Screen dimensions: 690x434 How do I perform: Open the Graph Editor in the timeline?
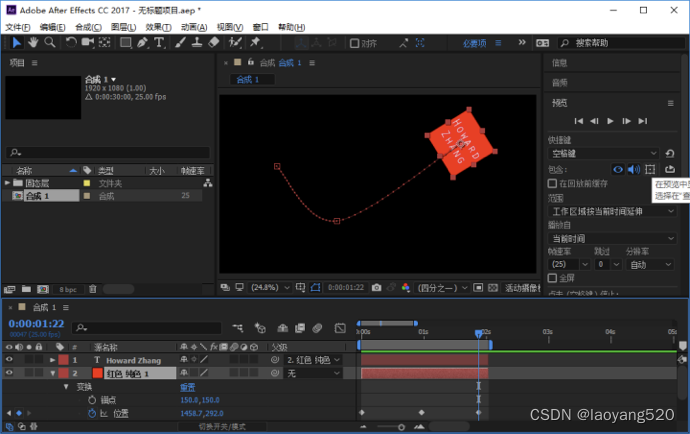(340, 328)
